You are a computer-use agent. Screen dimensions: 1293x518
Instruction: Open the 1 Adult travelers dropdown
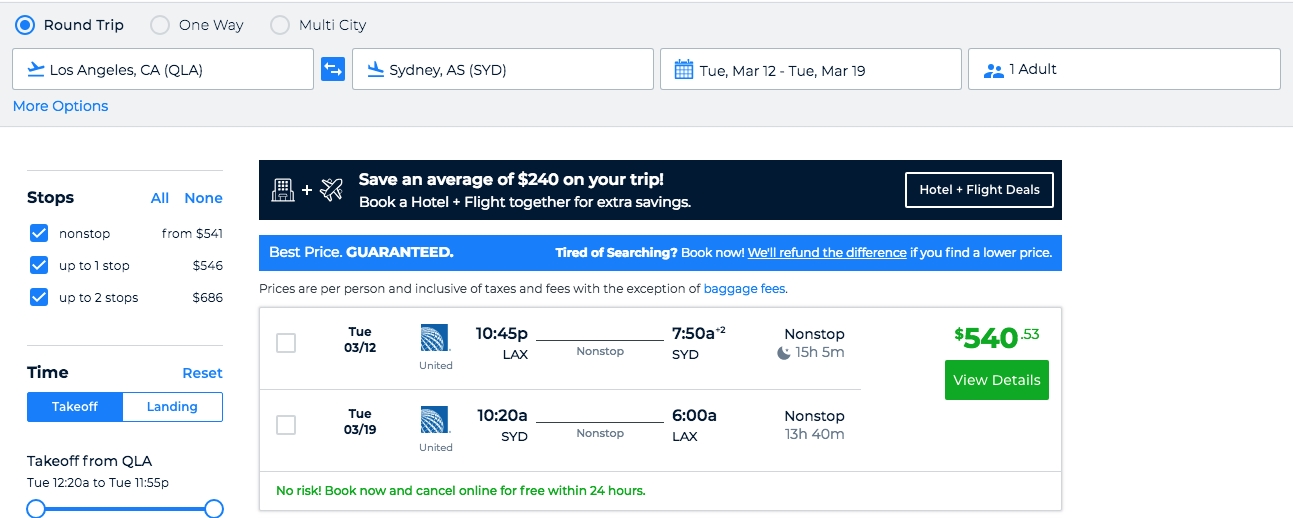click(1124, 69)
